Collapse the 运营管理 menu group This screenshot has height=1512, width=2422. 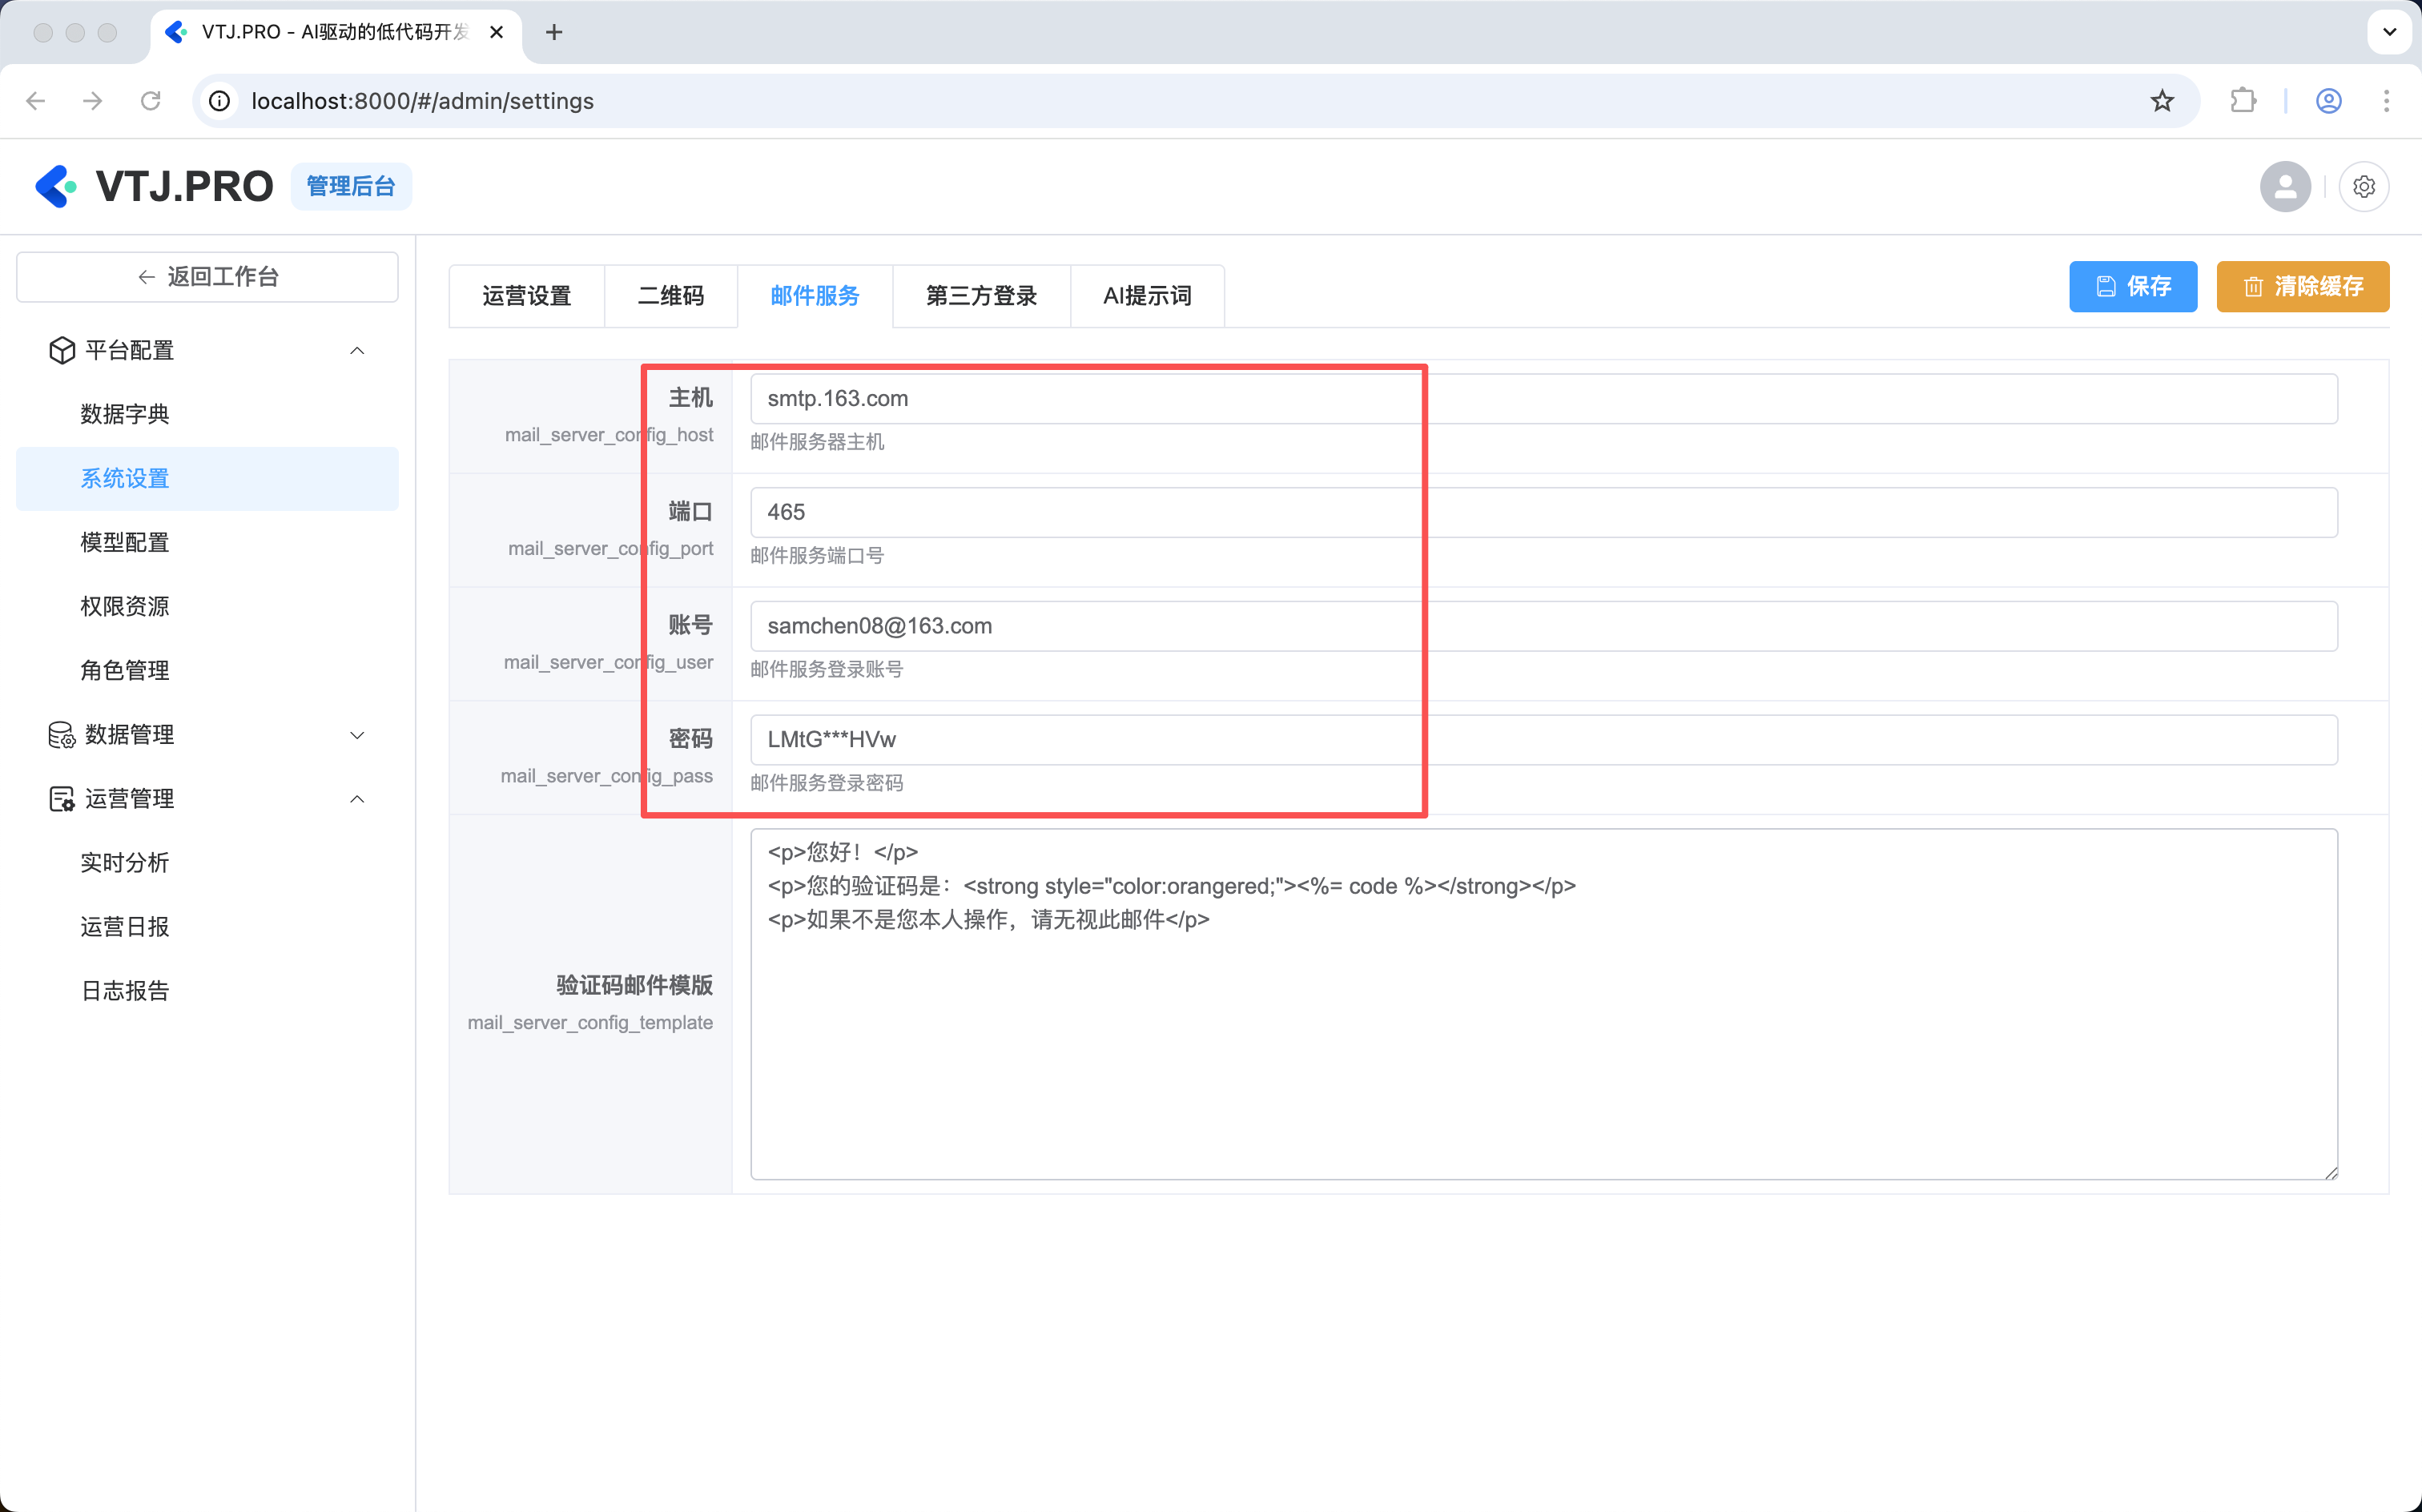point(357,799)
